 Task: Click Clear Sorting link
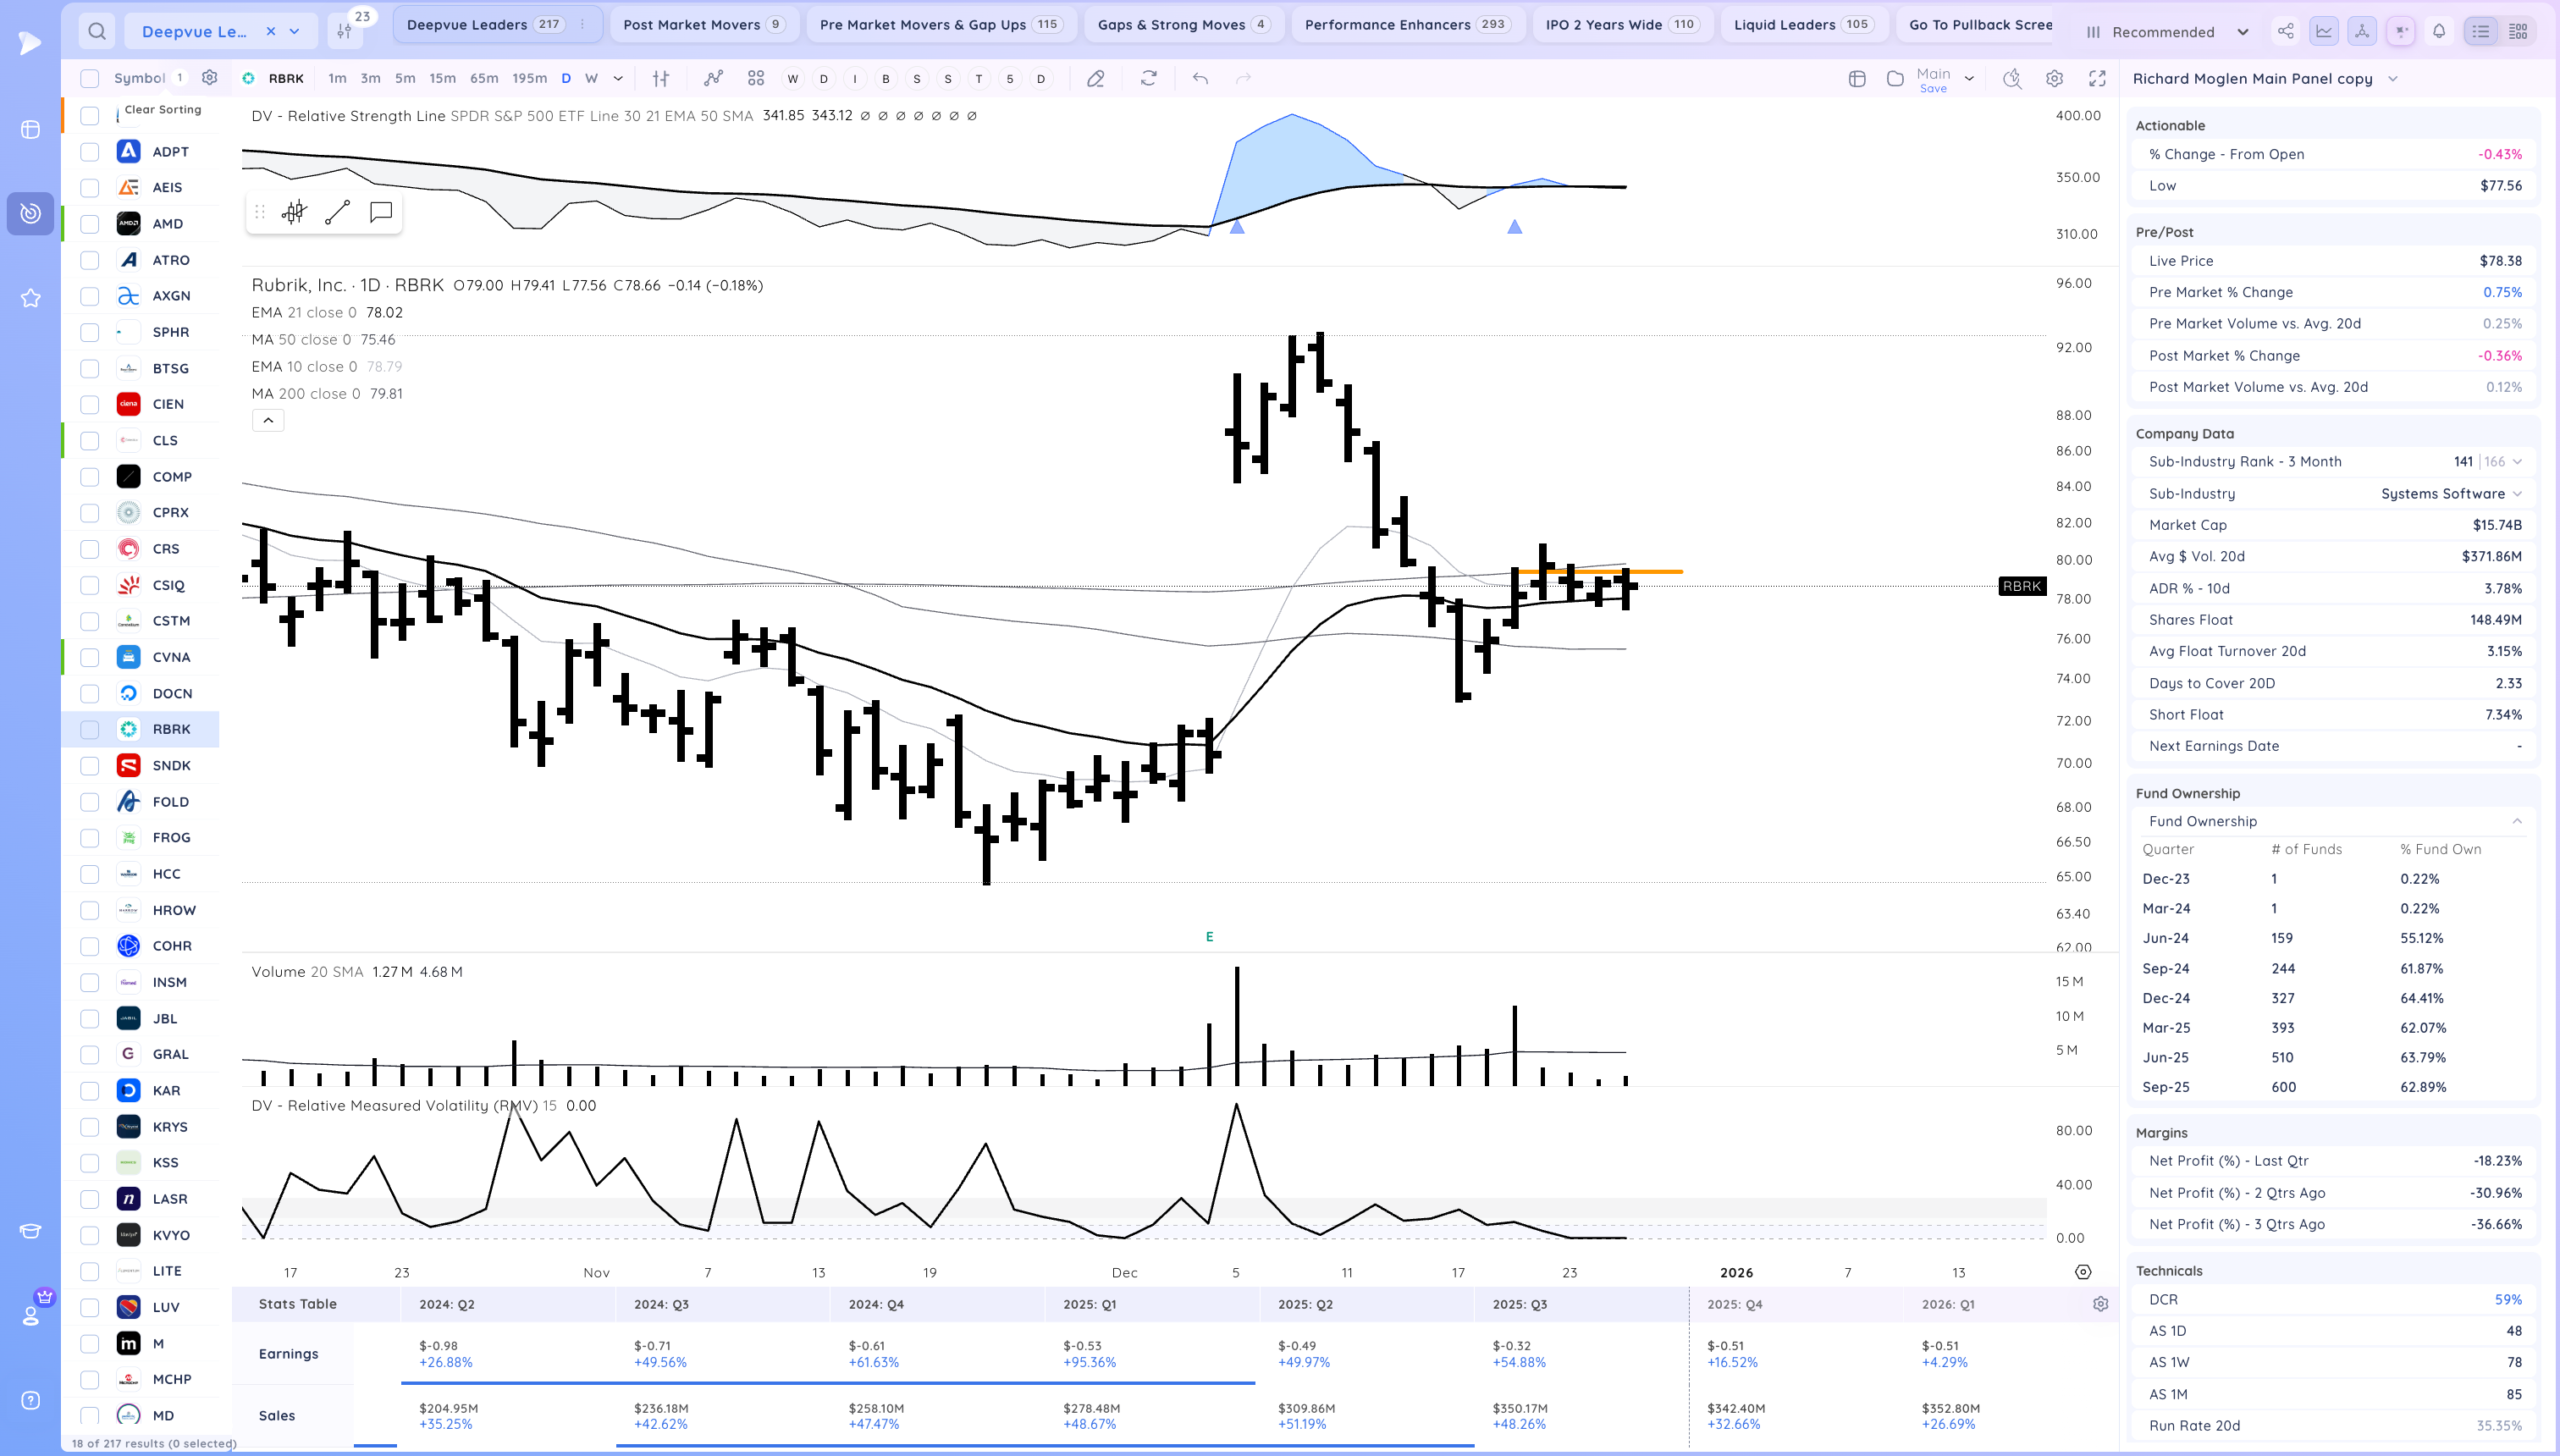pos(163,110)
